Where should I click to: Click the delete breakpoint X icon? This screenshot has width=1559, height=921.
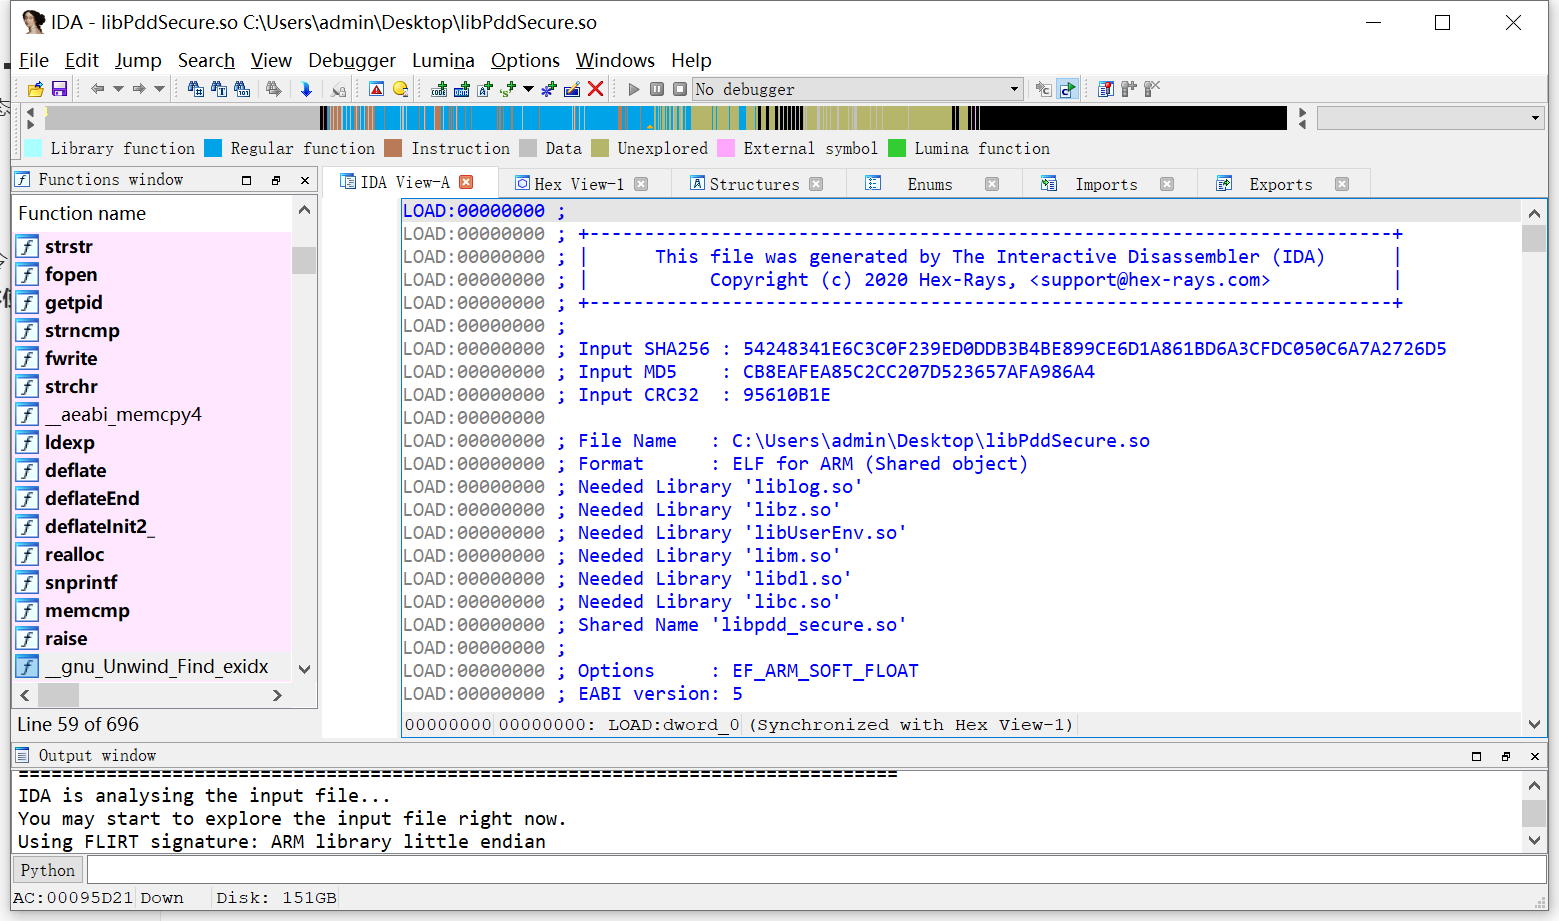tap(1152, 89)
